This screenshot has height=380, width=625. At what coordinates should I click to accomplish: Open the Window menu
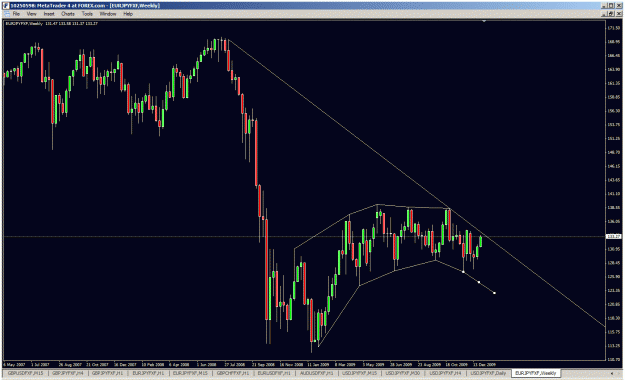(x=108, y=14)
